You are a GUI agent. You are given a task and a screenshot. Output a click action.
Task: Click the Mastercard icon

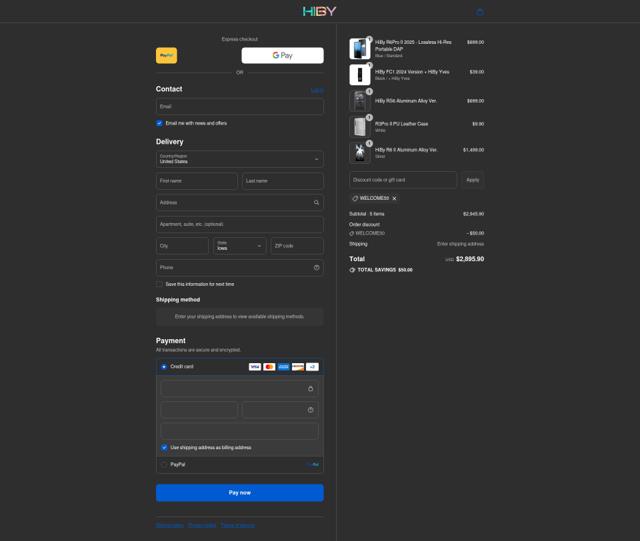(269, 367)
